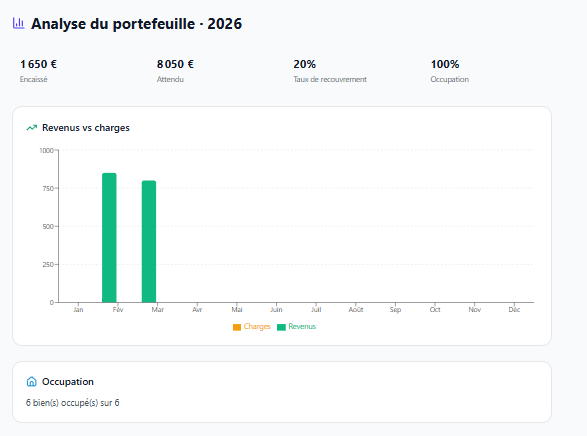587x436 pixels.
Task: Click the "Taux de recouvrement" label
Action: [x=330, y=79]
